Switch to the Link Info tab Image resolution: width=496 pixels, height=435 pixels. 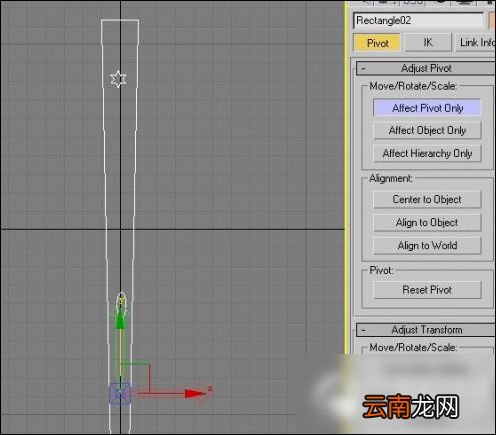(x=476, y=43)
